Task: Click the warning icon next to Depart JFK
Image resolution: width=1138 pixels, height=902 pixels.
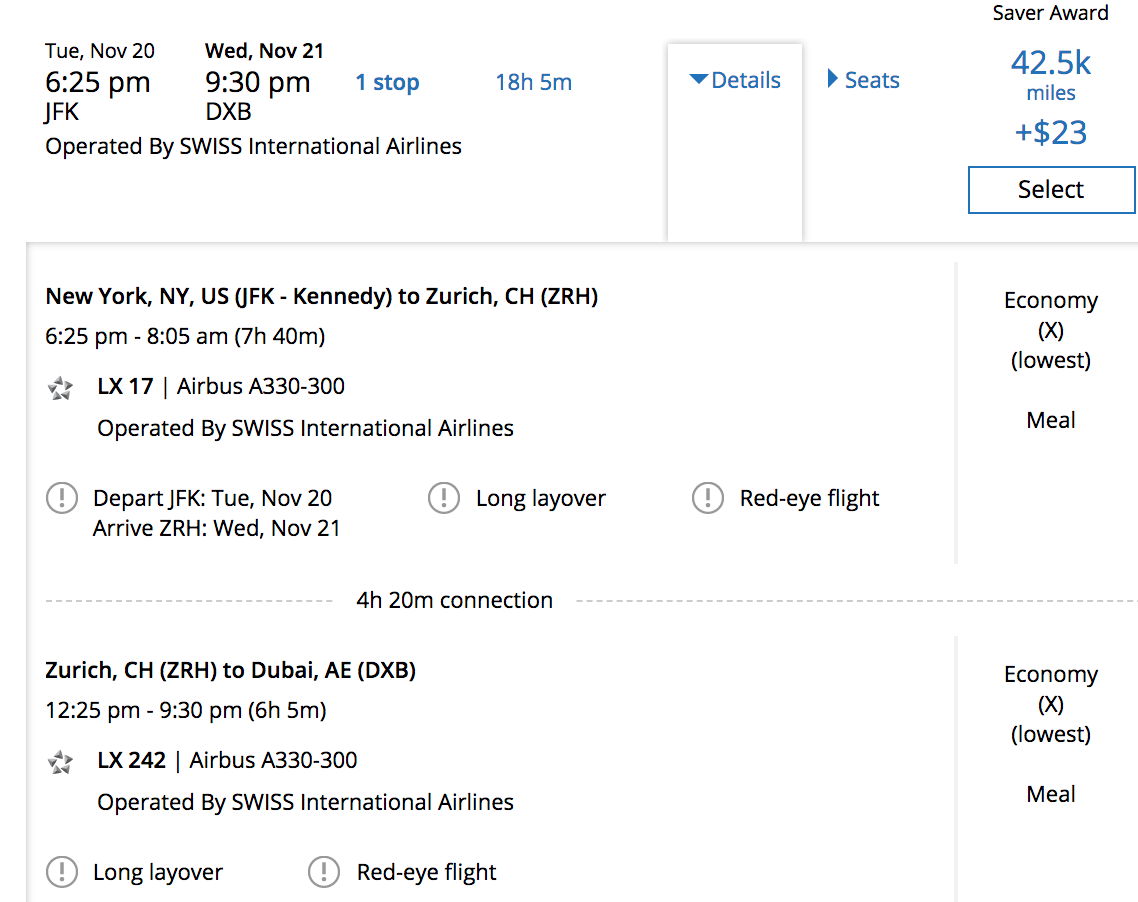Action: [x=62, y=498]
